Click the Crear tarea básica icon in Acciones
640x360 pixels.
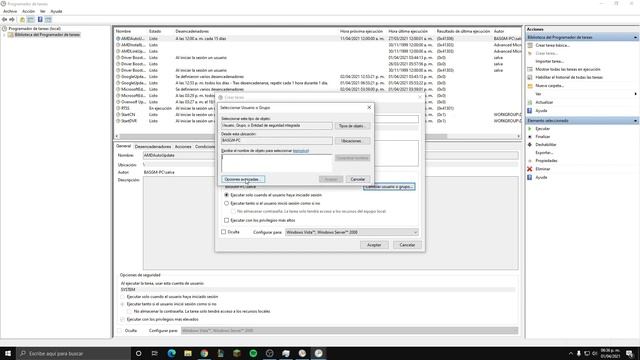pyautogui.click(x=530, y=45)
